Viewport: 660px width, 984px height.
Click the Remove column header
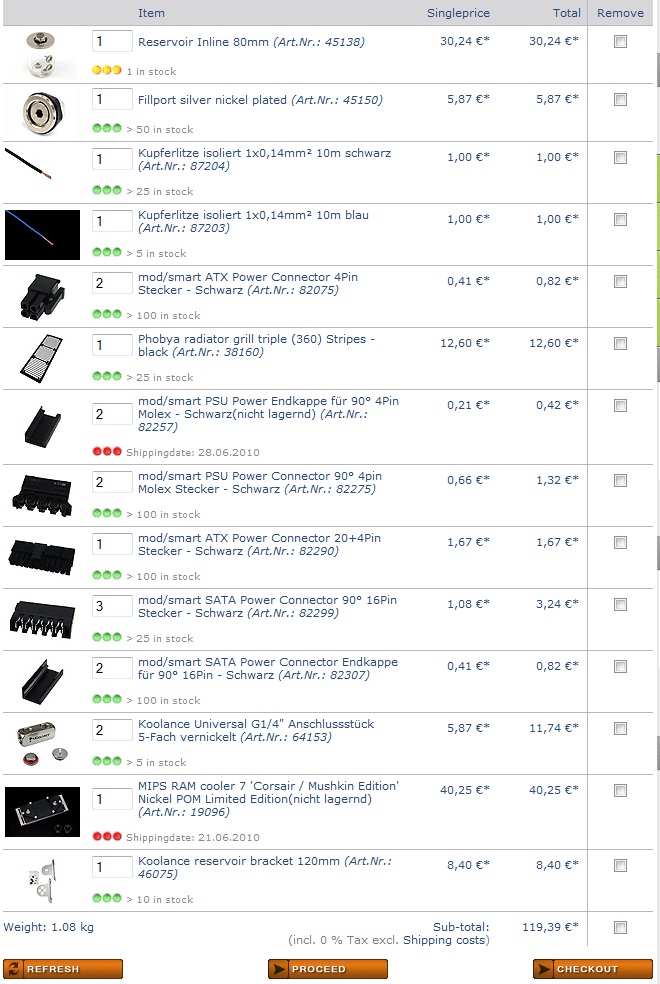620,13
